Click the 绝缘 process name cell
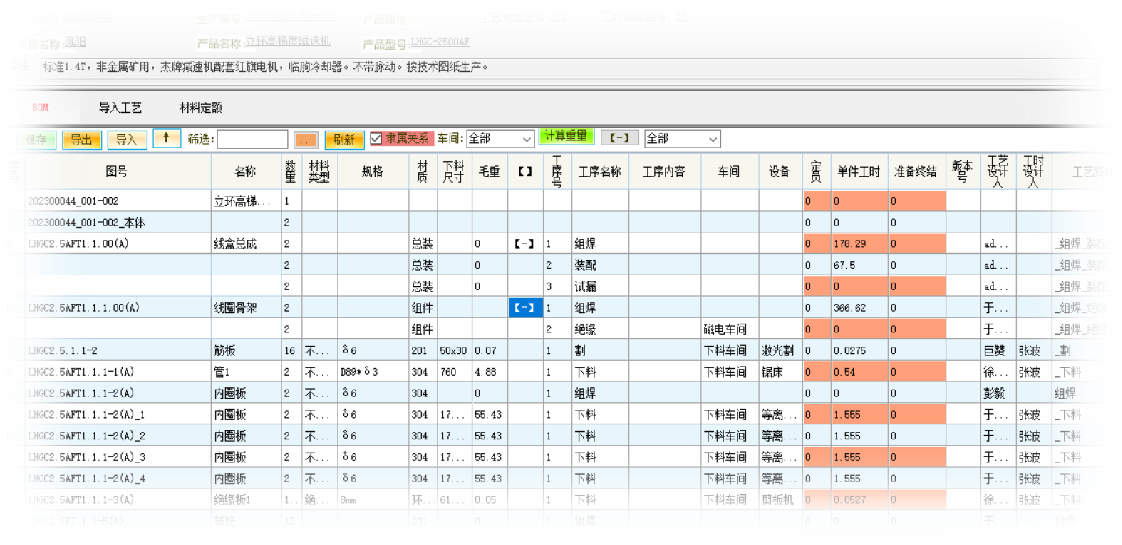Screen dimensions: 1122x545 click(600, 330)
